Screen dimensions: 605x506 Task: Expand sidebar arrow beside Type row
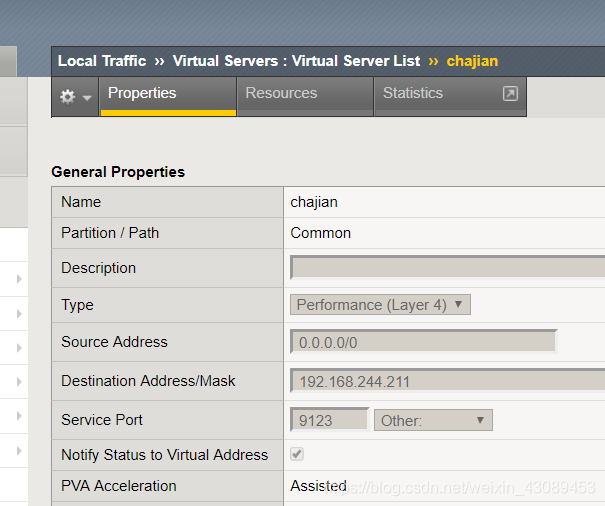19,313
